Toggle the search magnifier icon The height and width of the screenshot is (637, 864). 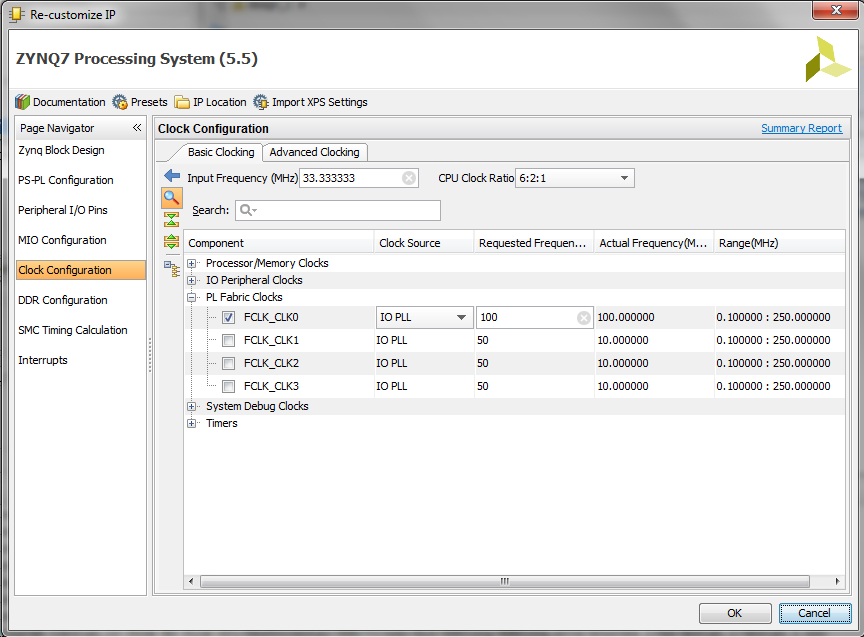coord(172,198)
